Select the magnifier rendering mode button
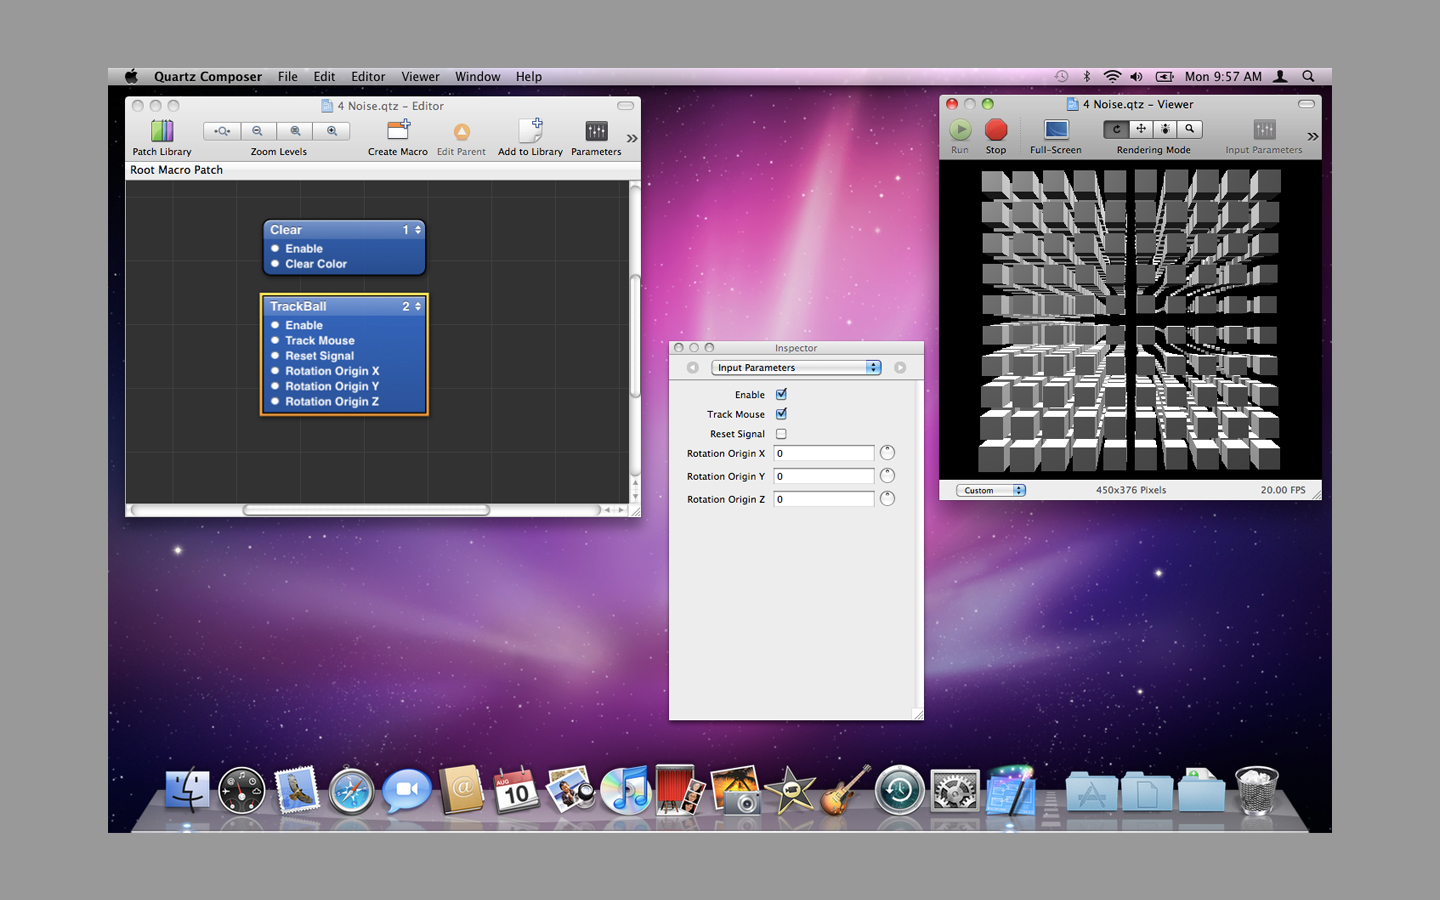This screenshot has height=900, width=1440. (x=1190, y=129)
